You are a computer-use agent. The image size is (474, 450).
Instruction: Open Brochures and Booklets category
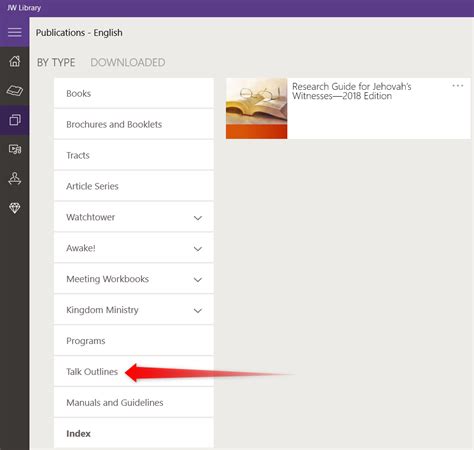tap(134, 124)
